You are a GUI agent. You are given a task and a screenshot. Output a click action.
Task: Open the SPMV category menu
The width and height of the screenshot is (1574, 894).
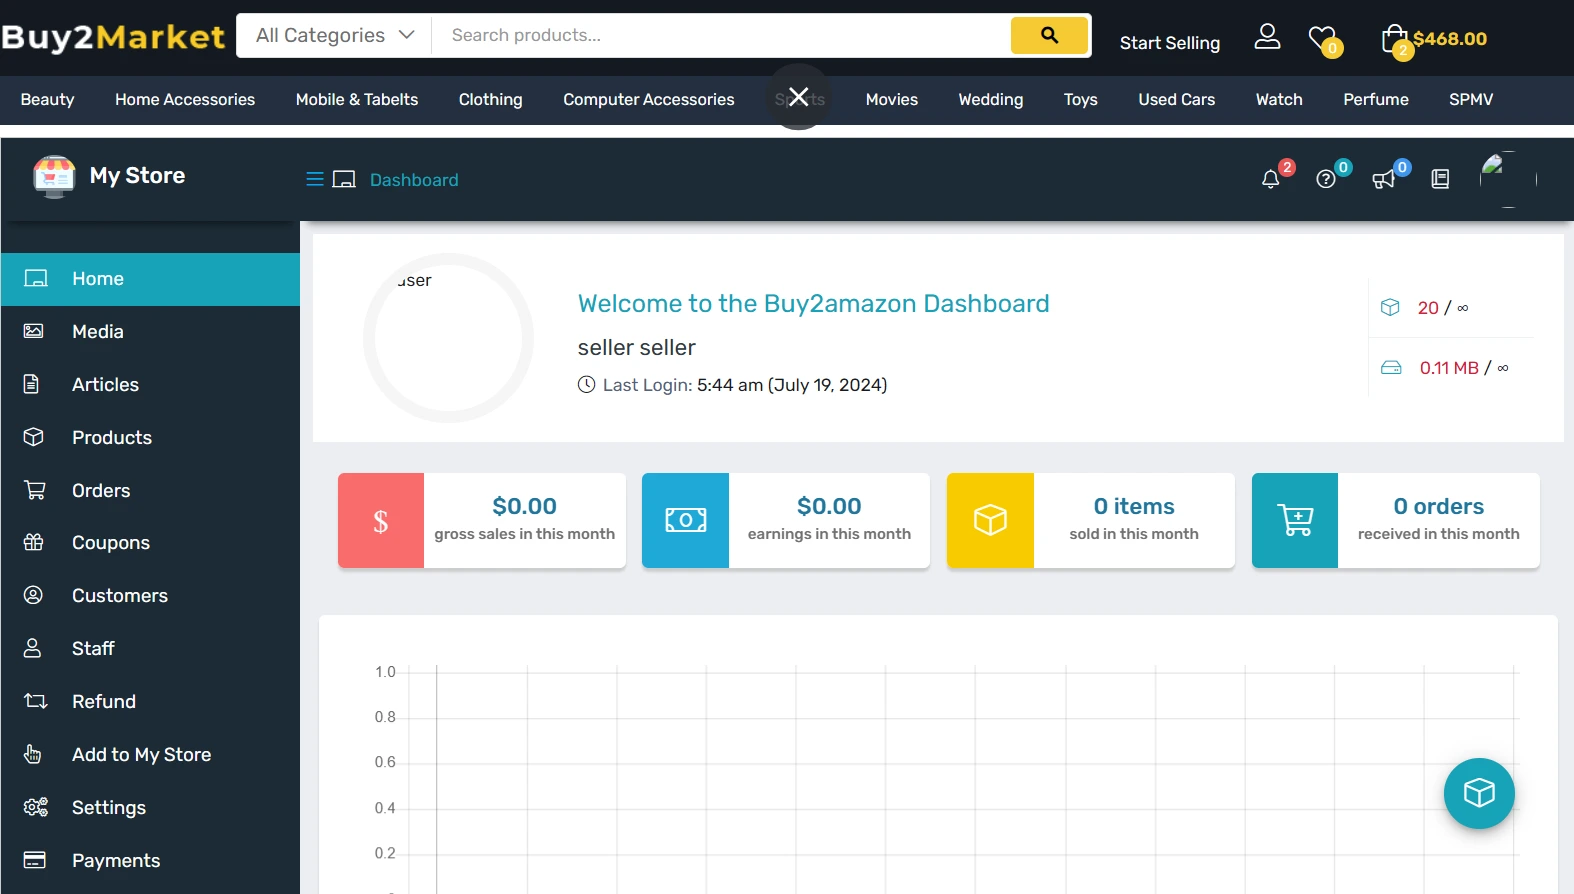(1471, 99)
